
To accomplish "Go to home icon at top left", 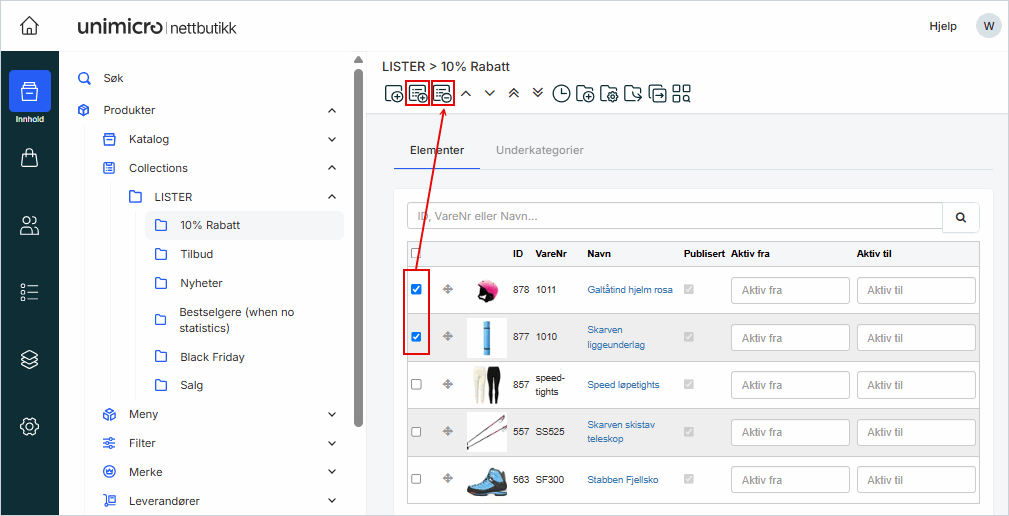I will pyautogui.click(x=29, y=26).
